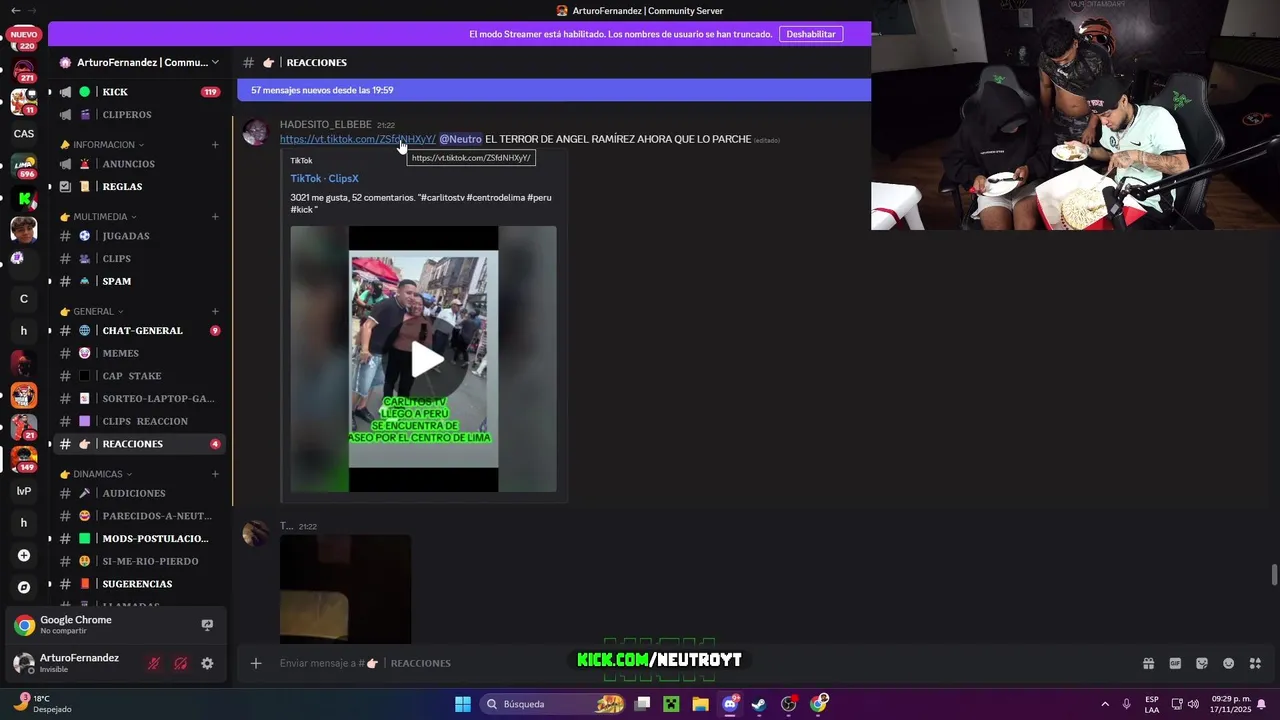1280x720 pixels.
Task: Open File Explorer from the taskbar
Action: [x=700, y=704]
